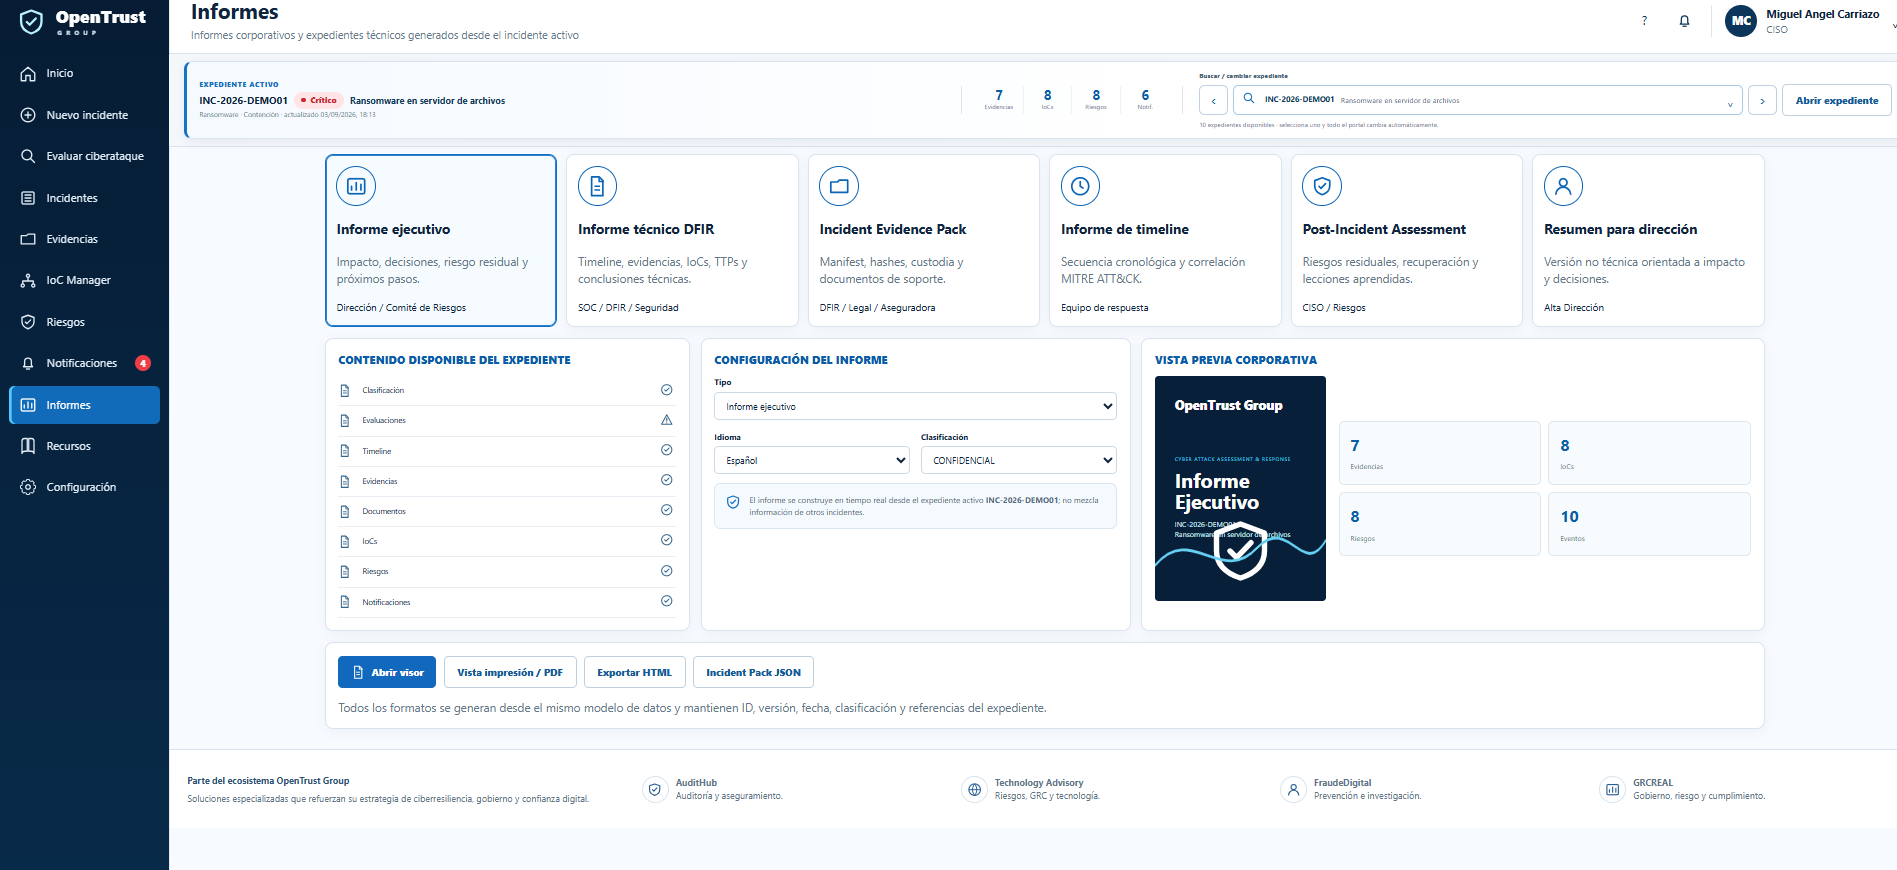Expand the Idioma dropdown set to Español
The image size is (1897, 870).
tap(811, 460)
